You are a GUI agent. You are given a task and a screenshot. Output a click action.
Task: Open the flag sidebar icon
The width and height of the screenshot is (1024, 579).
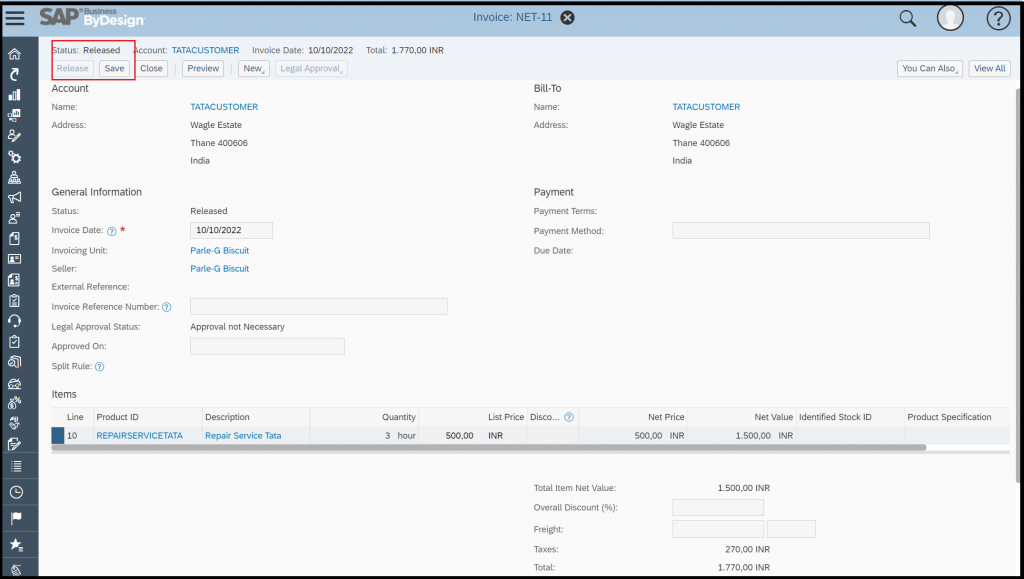pyautogui.click(x=16, y=518)
